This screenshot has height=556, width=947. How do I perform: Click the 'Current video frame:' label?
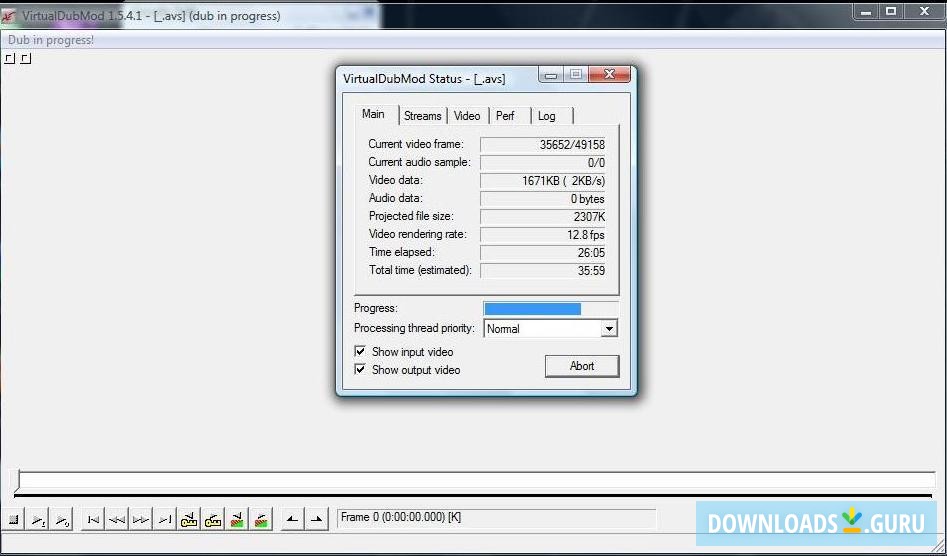416,144
